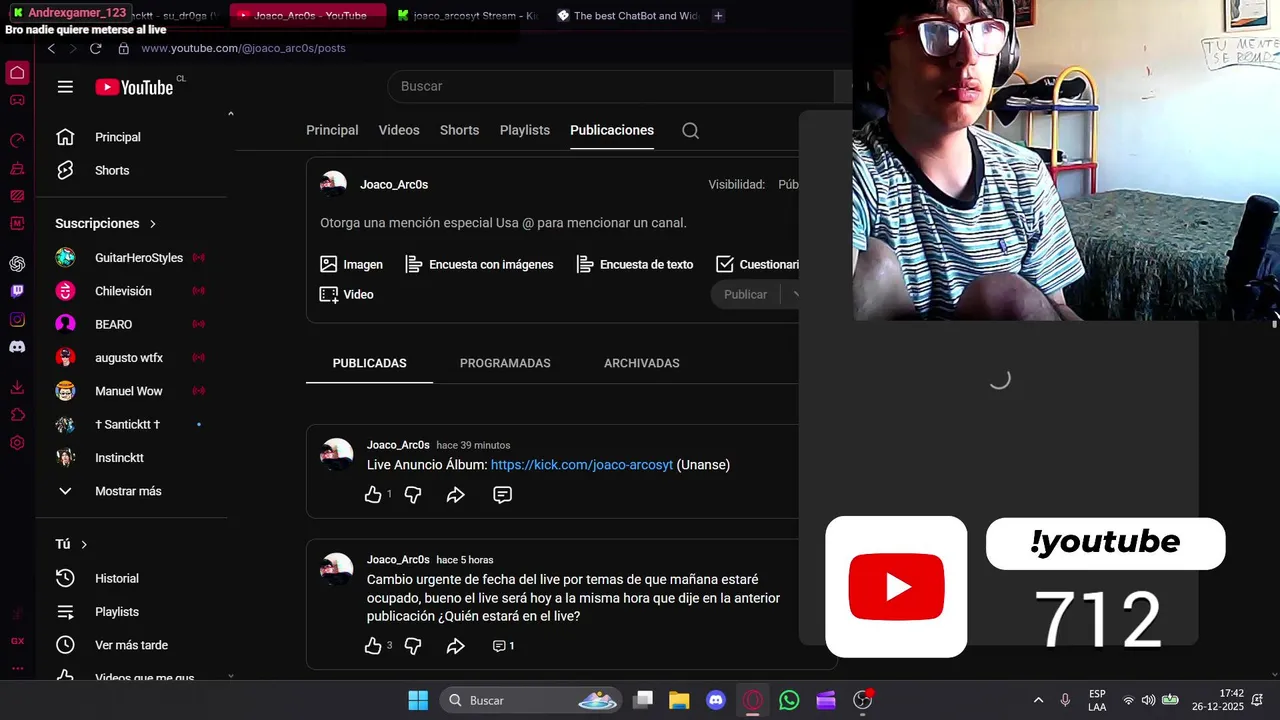The image size is (1280, 720).
Task: Switch to the channel Videos tab
Action: point(399,130)
